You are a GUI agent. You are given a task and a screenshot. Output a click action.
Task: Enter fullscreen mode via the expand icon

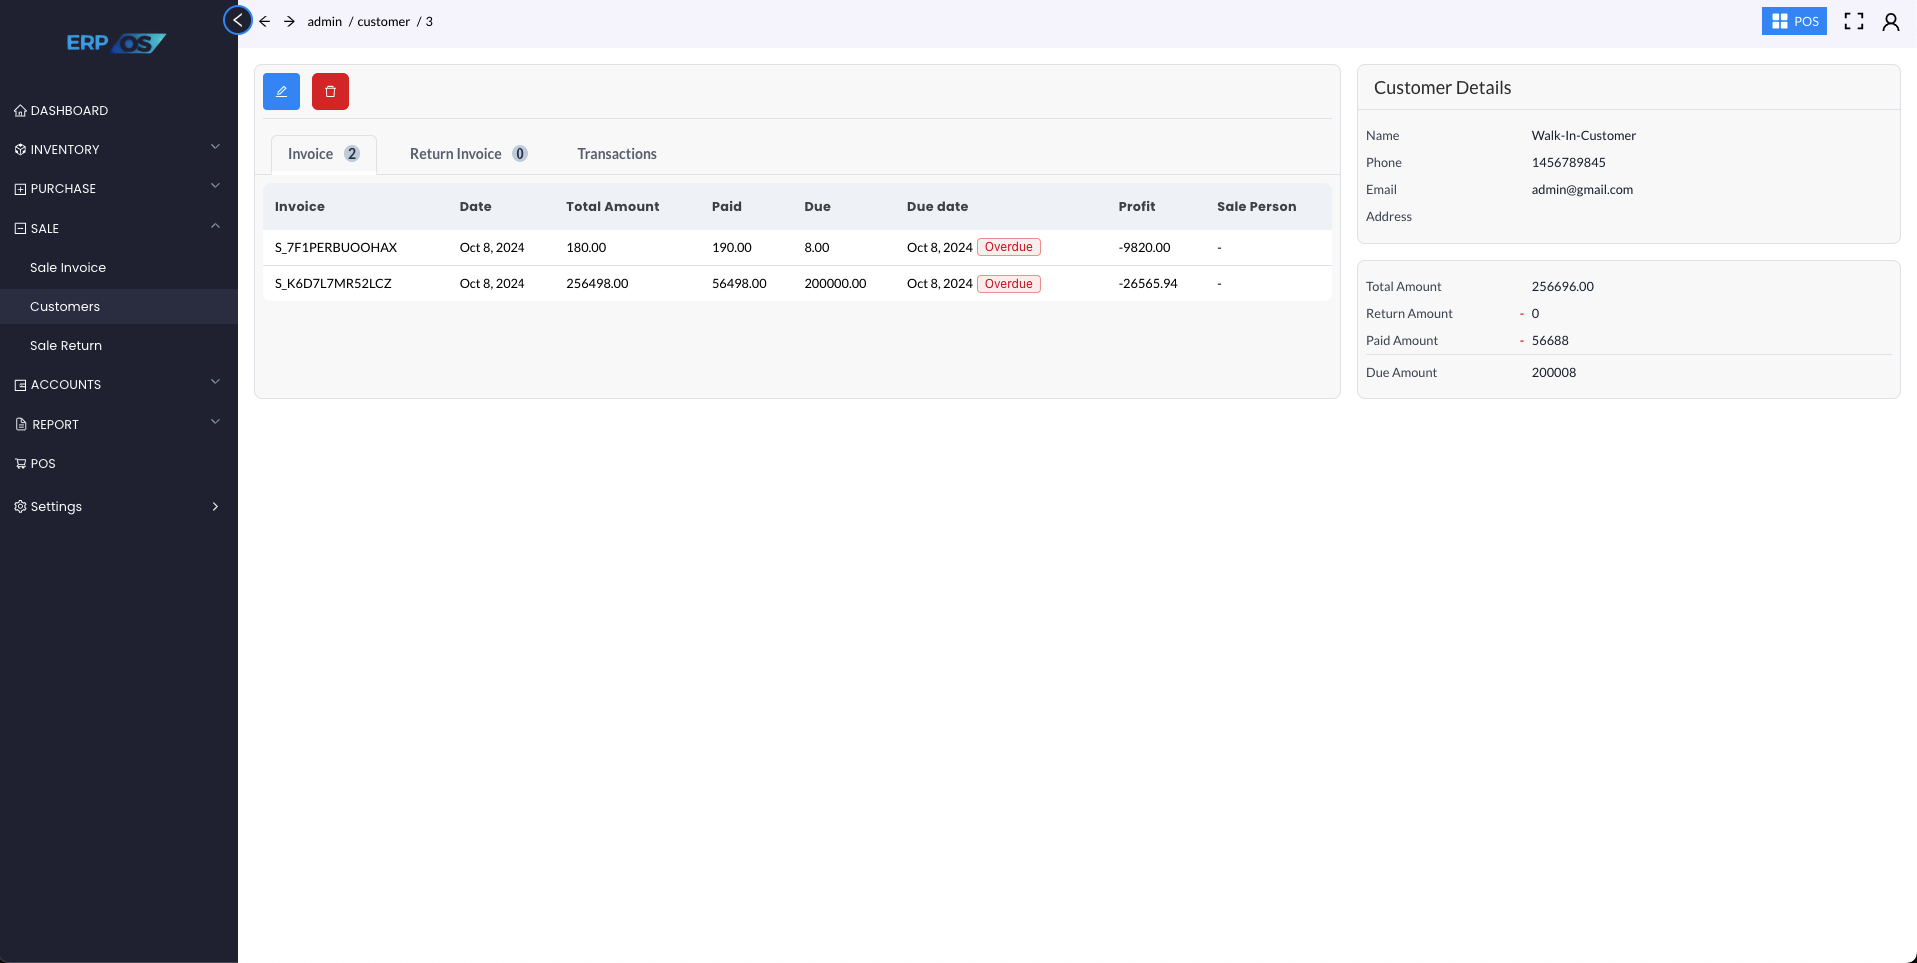pos(1853,20)
